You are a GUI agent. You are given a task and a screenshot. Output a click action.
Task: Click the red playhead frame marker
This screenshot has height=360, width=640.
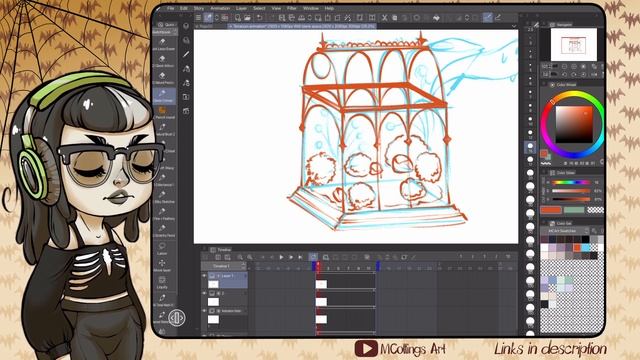point(318,266)
